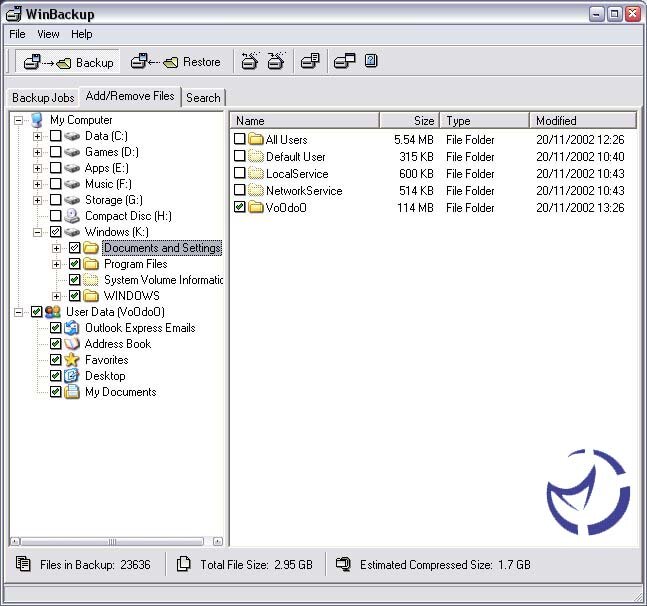Open the Search tab
The height and width of the screenshot is (606, 647).
click(203, 98)
